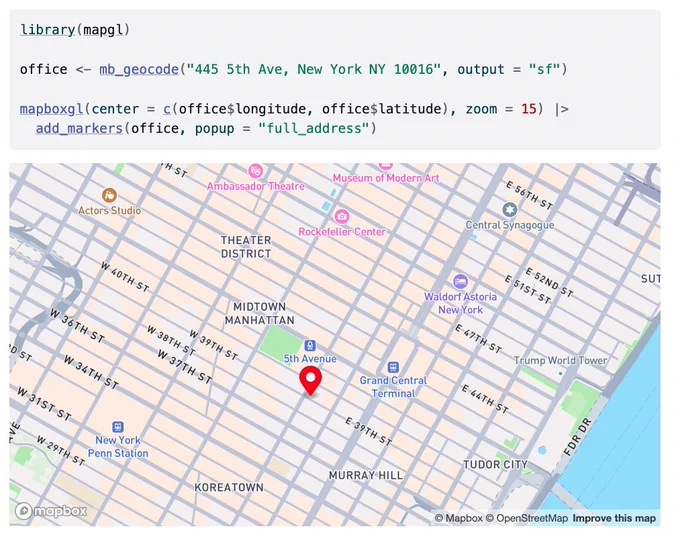Click the E 56TH ST street label
This screenshot has width=680, height=537.
click(529, 196)
